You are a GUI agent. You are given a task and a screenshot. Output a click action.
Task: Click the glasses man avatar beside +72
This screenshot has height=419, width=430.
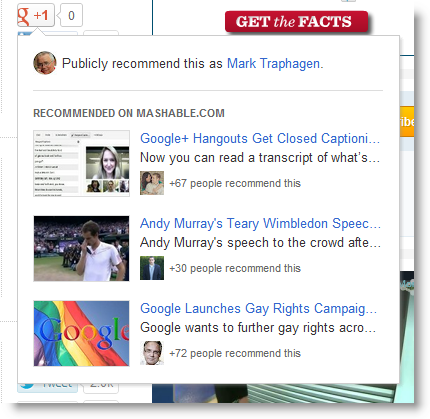pos(152,353)
